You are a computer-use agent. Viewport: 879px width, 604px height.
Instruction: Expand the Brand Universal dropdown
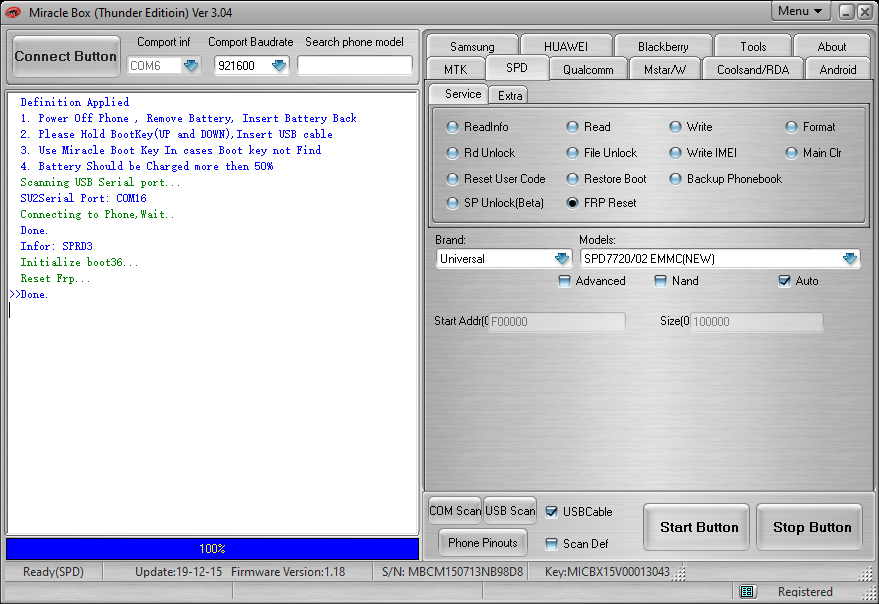point(562,259)
